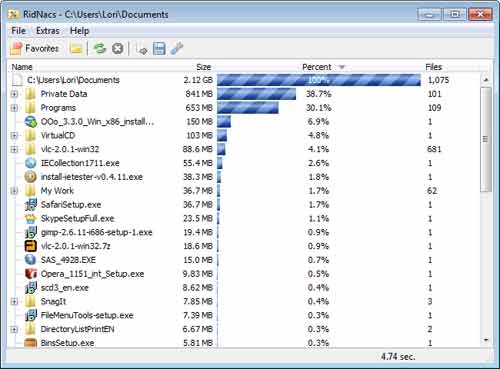Open settings with the wrench icon
Screen dimensions: 500x369
click(x=177, y=49)
